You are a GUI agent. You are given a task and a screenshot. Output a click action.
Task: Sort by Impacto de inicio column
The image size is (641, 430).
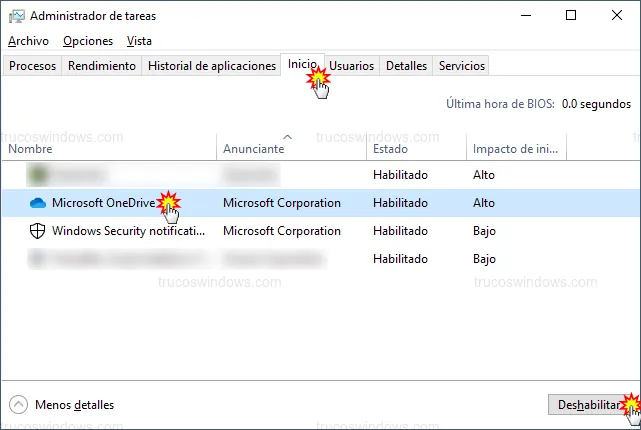(515, 148)
